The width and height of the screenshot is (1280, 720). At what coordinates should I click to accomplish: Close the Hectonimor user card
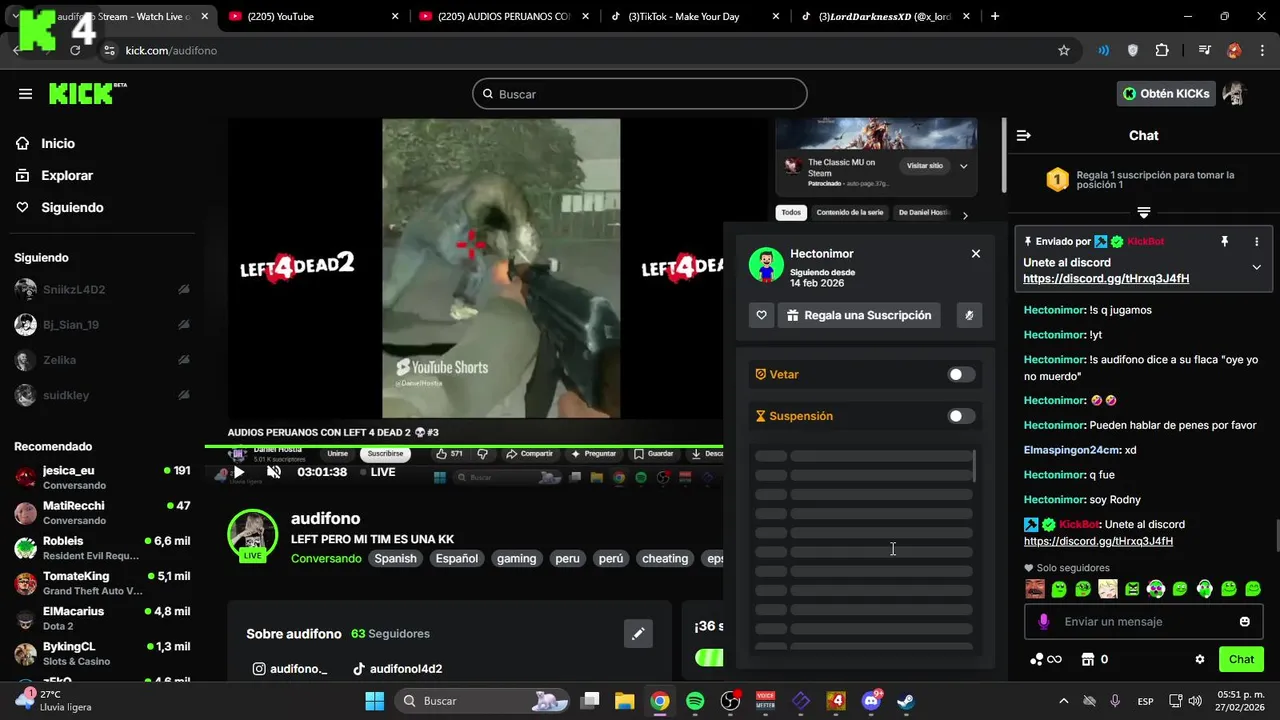tap(976, 254)
